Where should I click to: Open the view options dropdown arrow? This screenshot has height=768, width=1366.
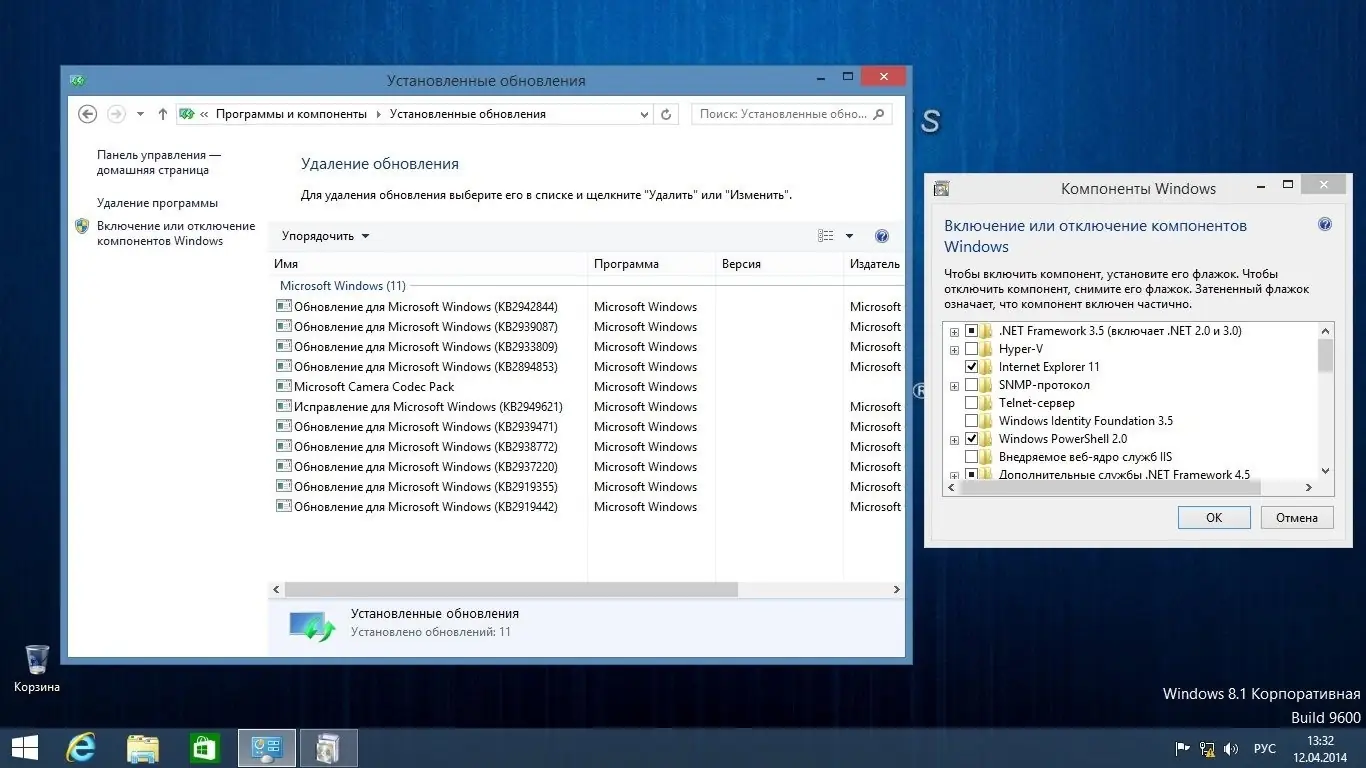[x=849, y=236]
